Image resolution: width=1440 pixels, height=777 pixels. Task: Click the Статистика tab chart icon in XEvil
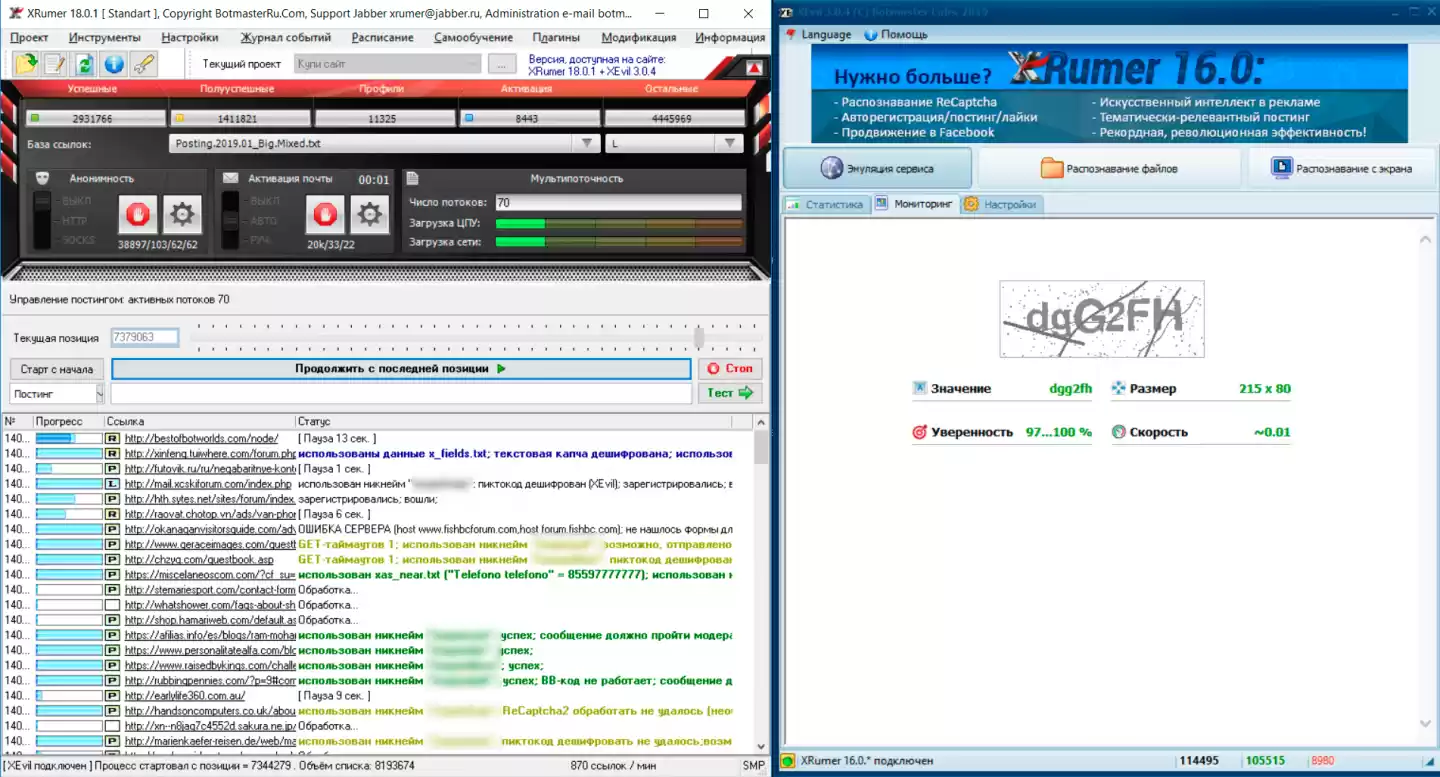coord(795,204)
